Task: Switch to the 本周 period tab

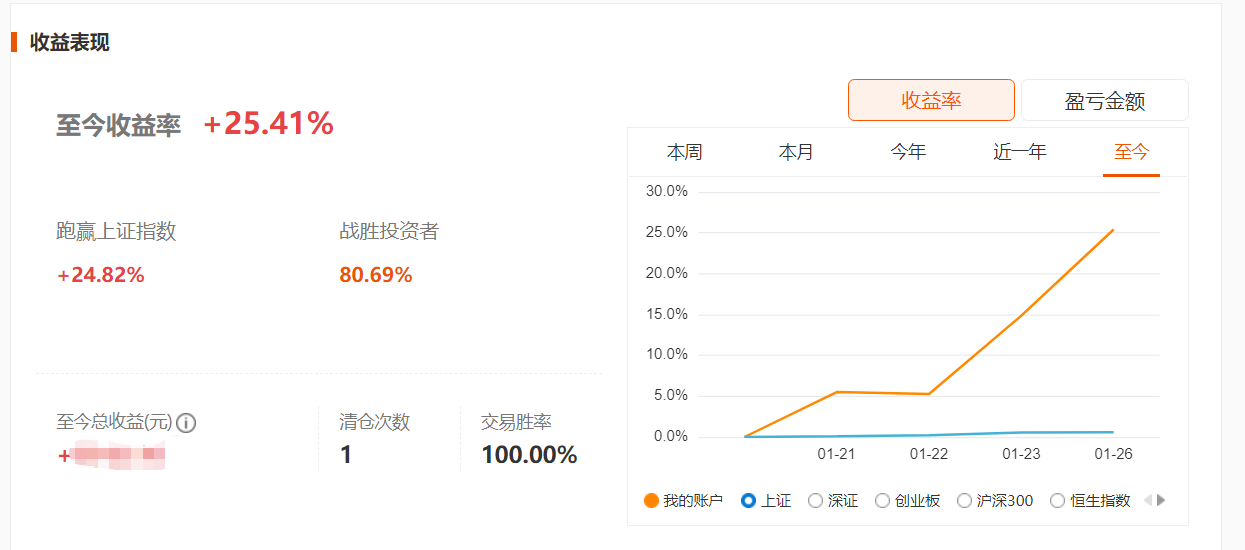Action: click(x=685, y=152)
